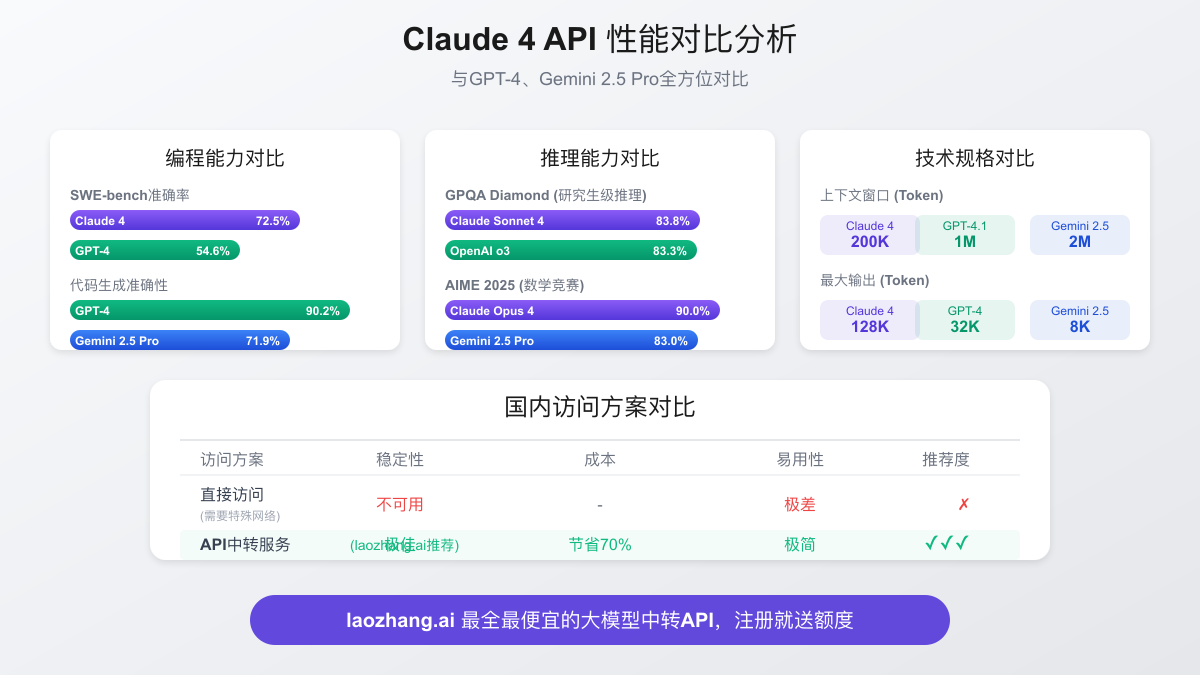This screenshot has height=675, width=1200.
Task: Click the subtitle 与GPT-4、Gemini 2.5 Pro全方位对比
Action: 600,80
